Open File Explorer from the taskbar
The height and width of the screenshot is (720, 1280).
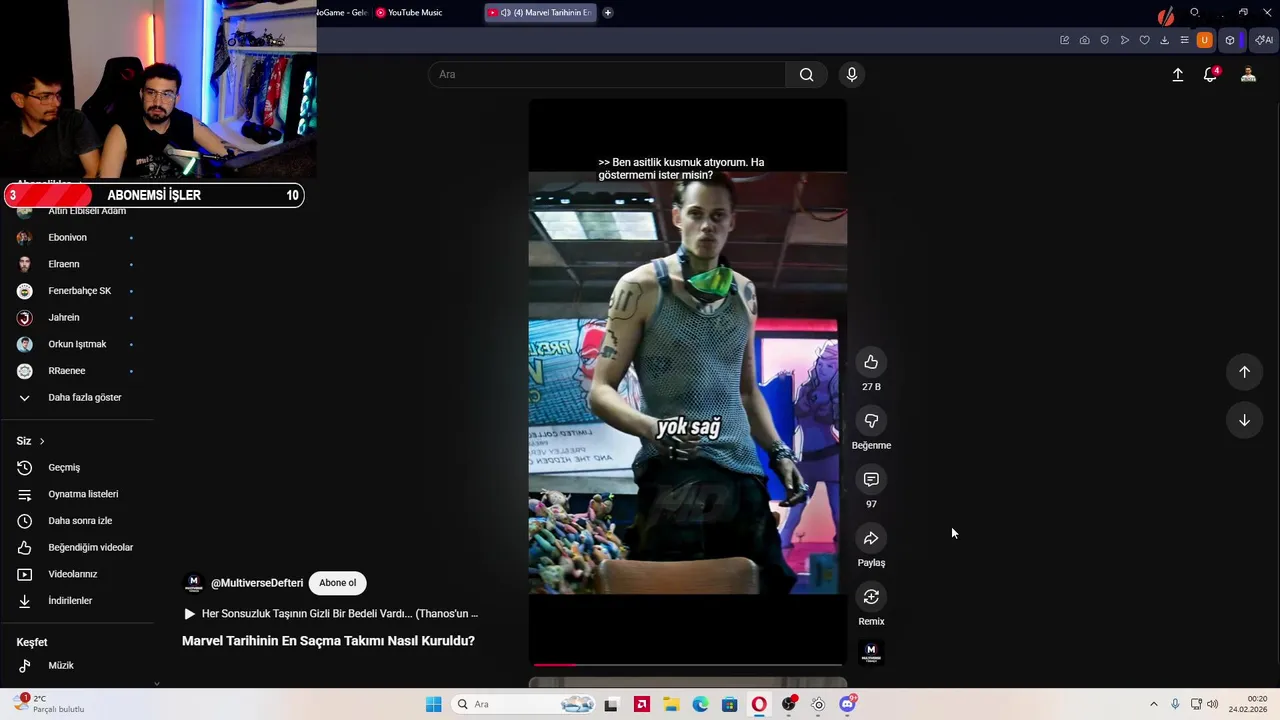point(670,704)
